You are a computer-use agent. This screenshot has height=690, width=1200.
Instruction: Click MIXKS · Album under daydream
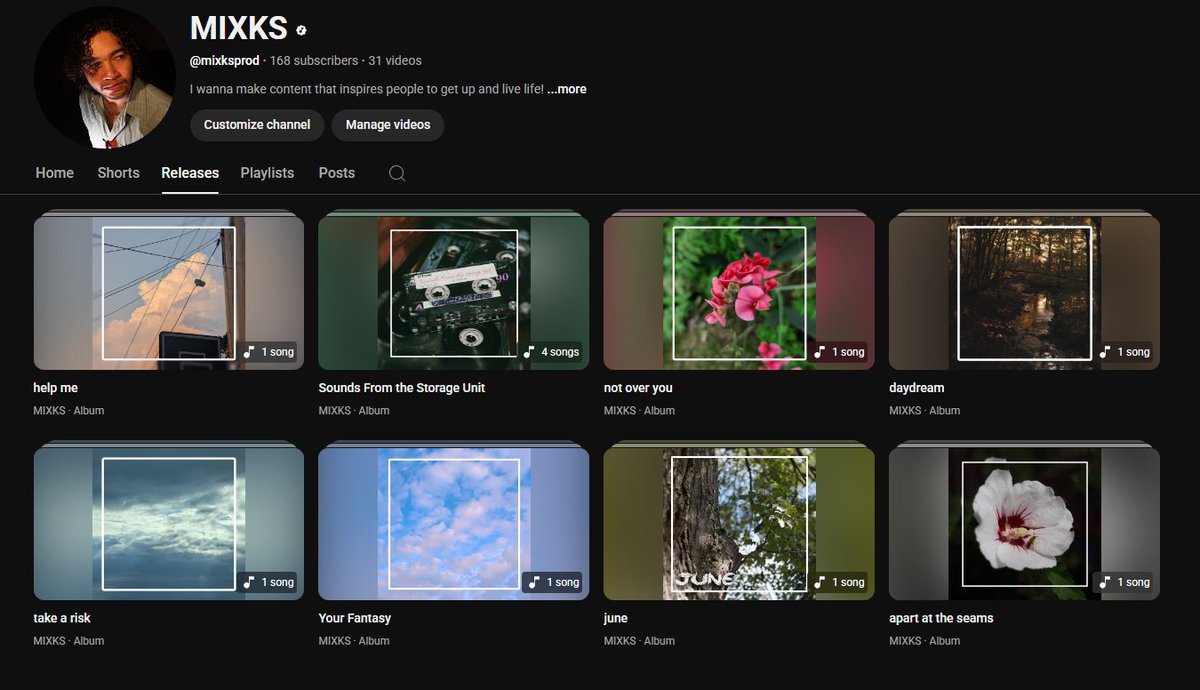924,411
